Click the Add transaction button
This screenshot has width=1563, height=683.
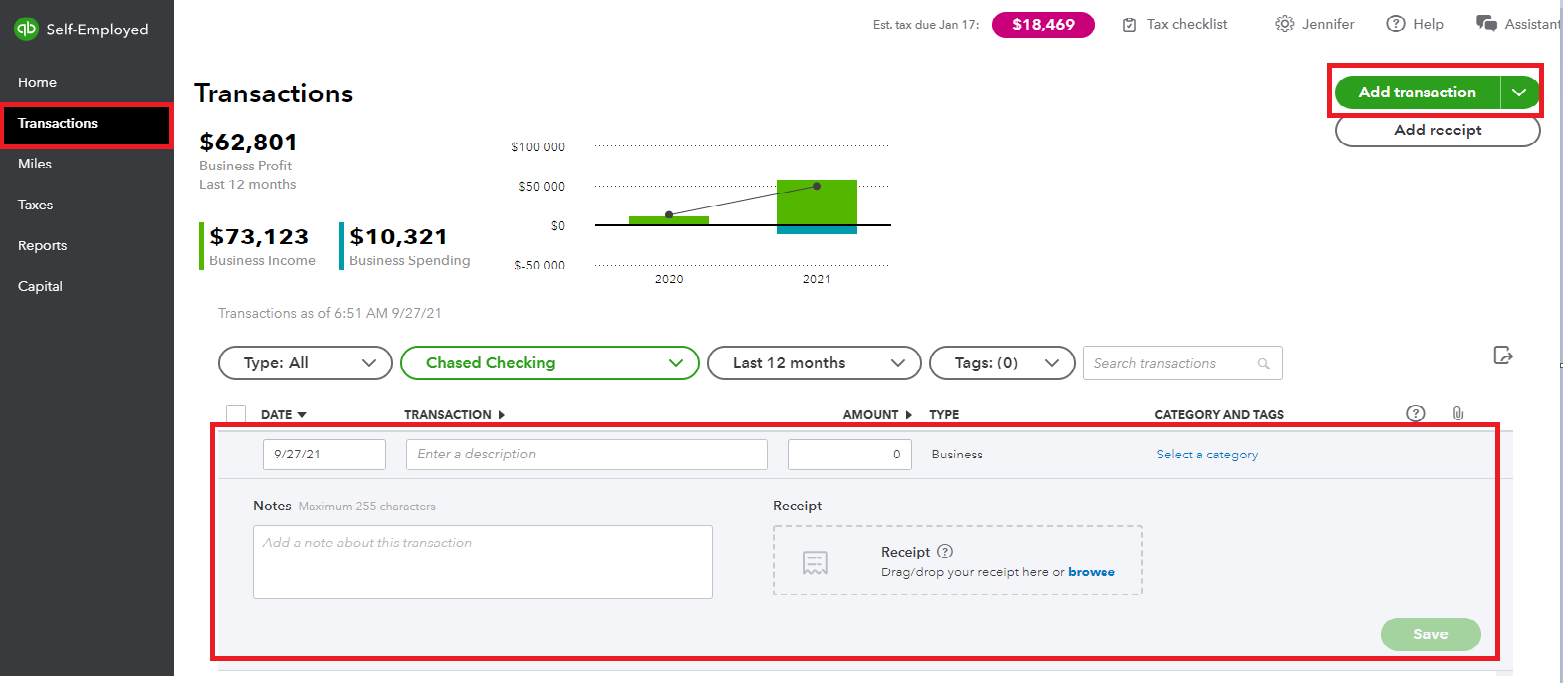point(1417,92)
